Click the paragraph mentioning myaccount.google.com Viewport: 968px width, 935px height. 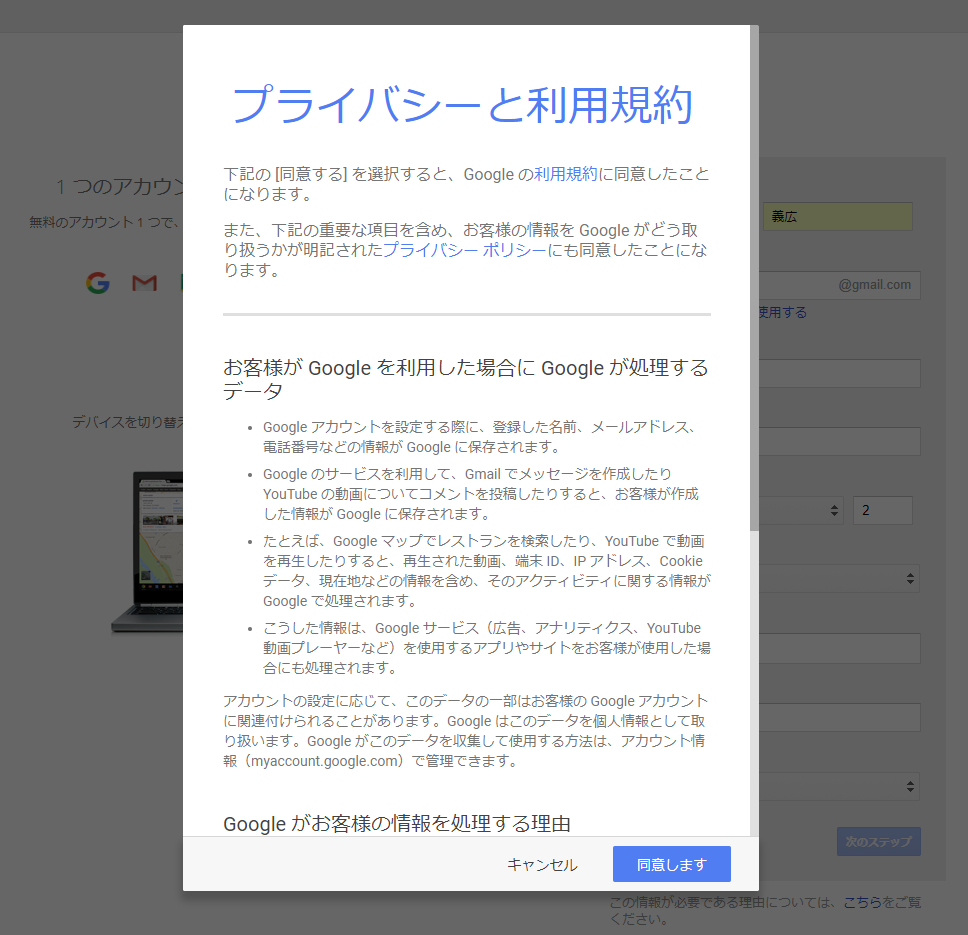(465, 731)
